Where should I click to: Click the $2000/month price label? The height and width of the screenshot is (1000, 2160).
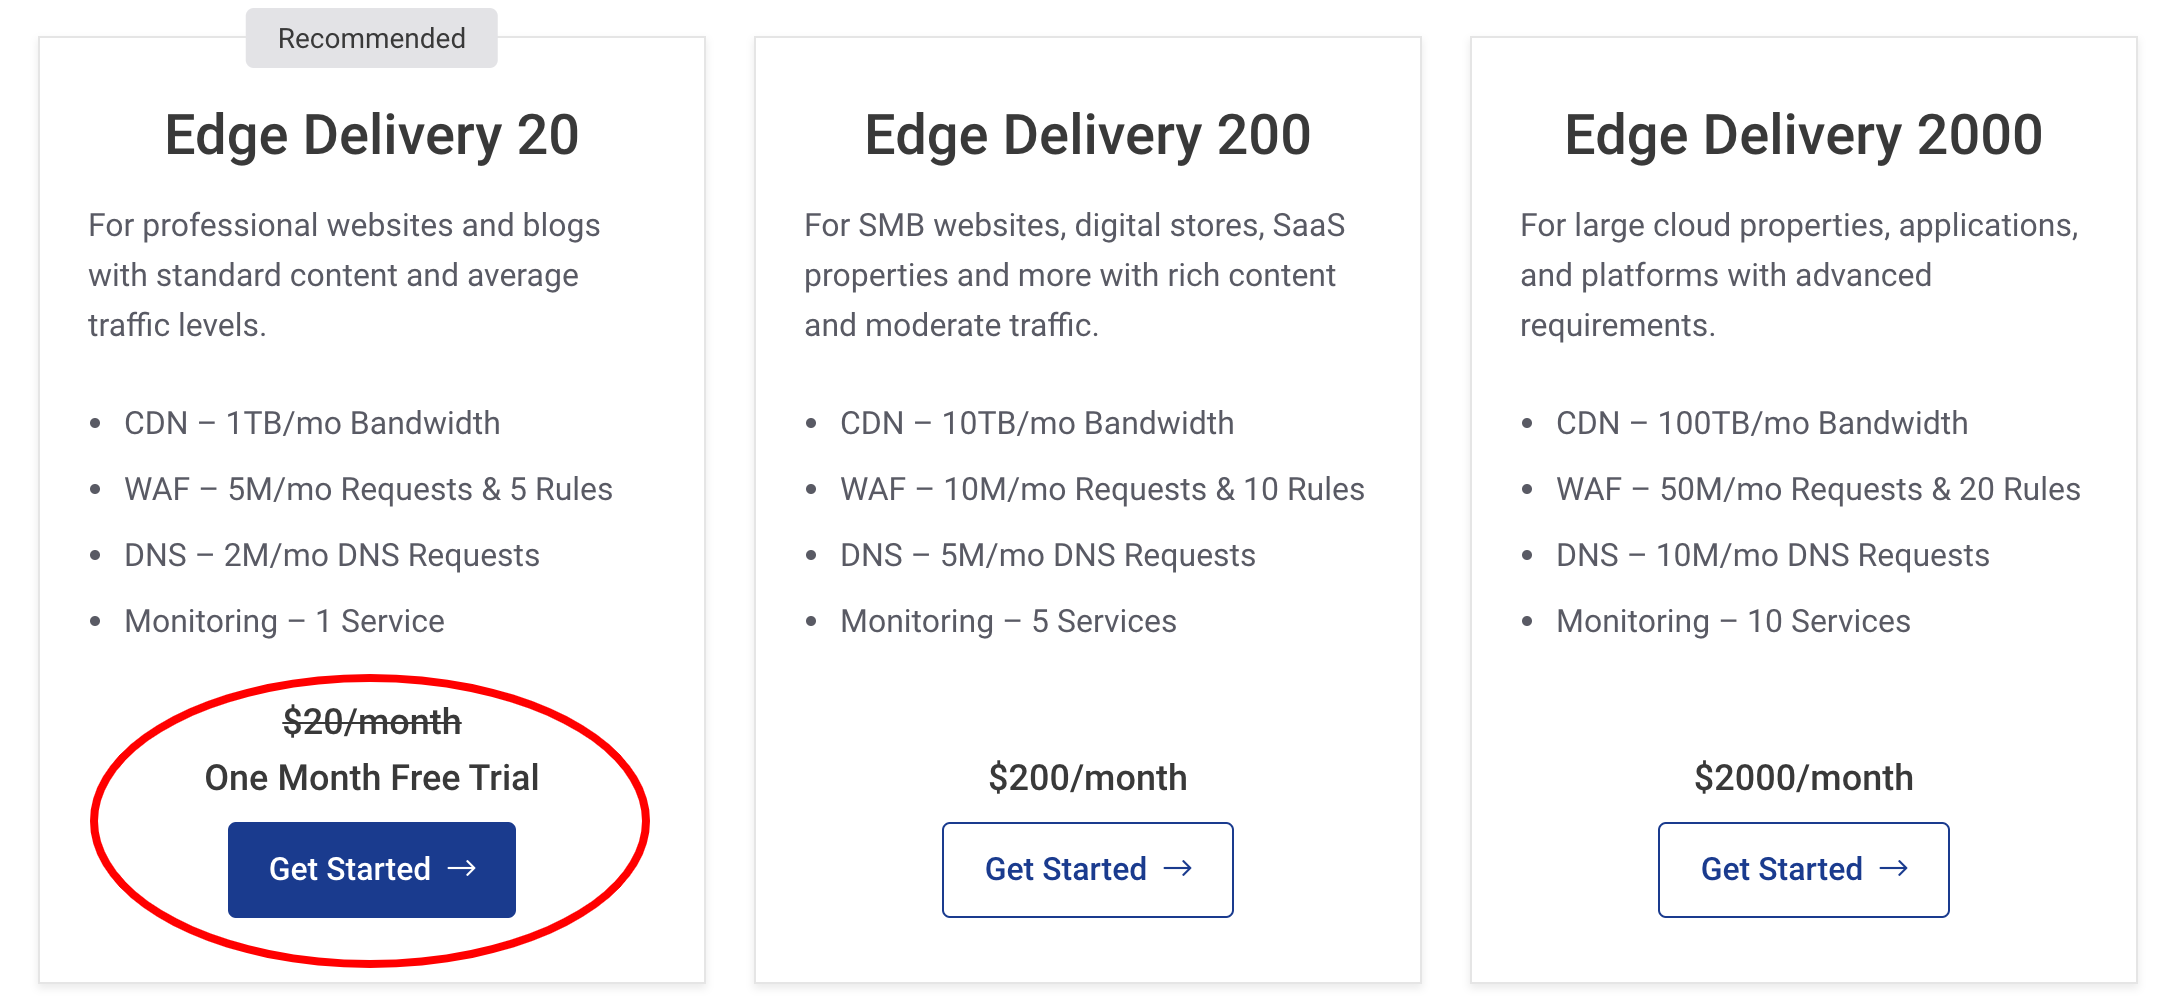coord(1803,777)
